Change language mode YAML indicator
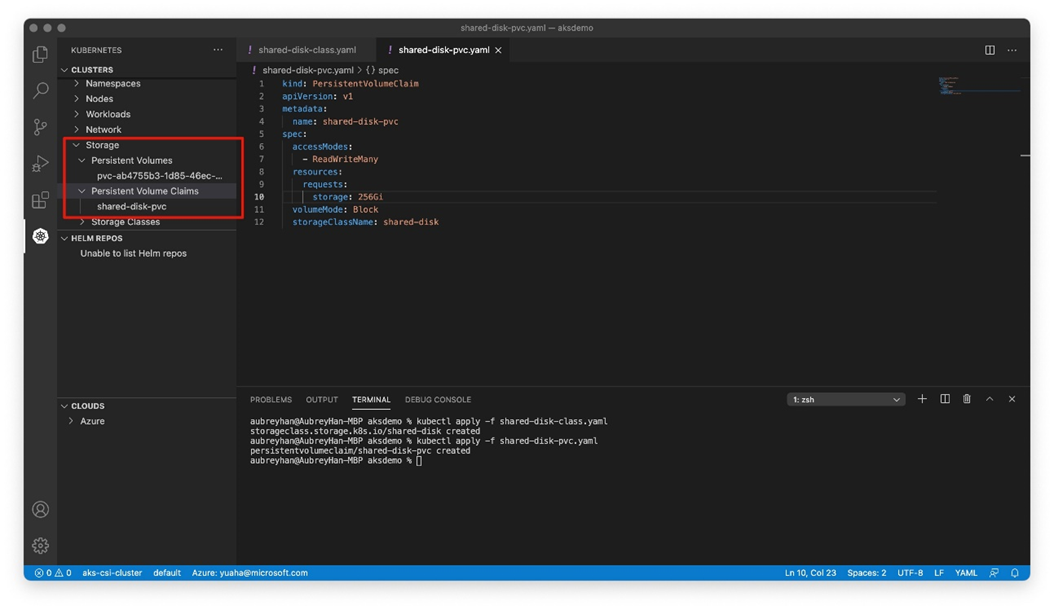The image size is (1054, 610). point(966,573)
